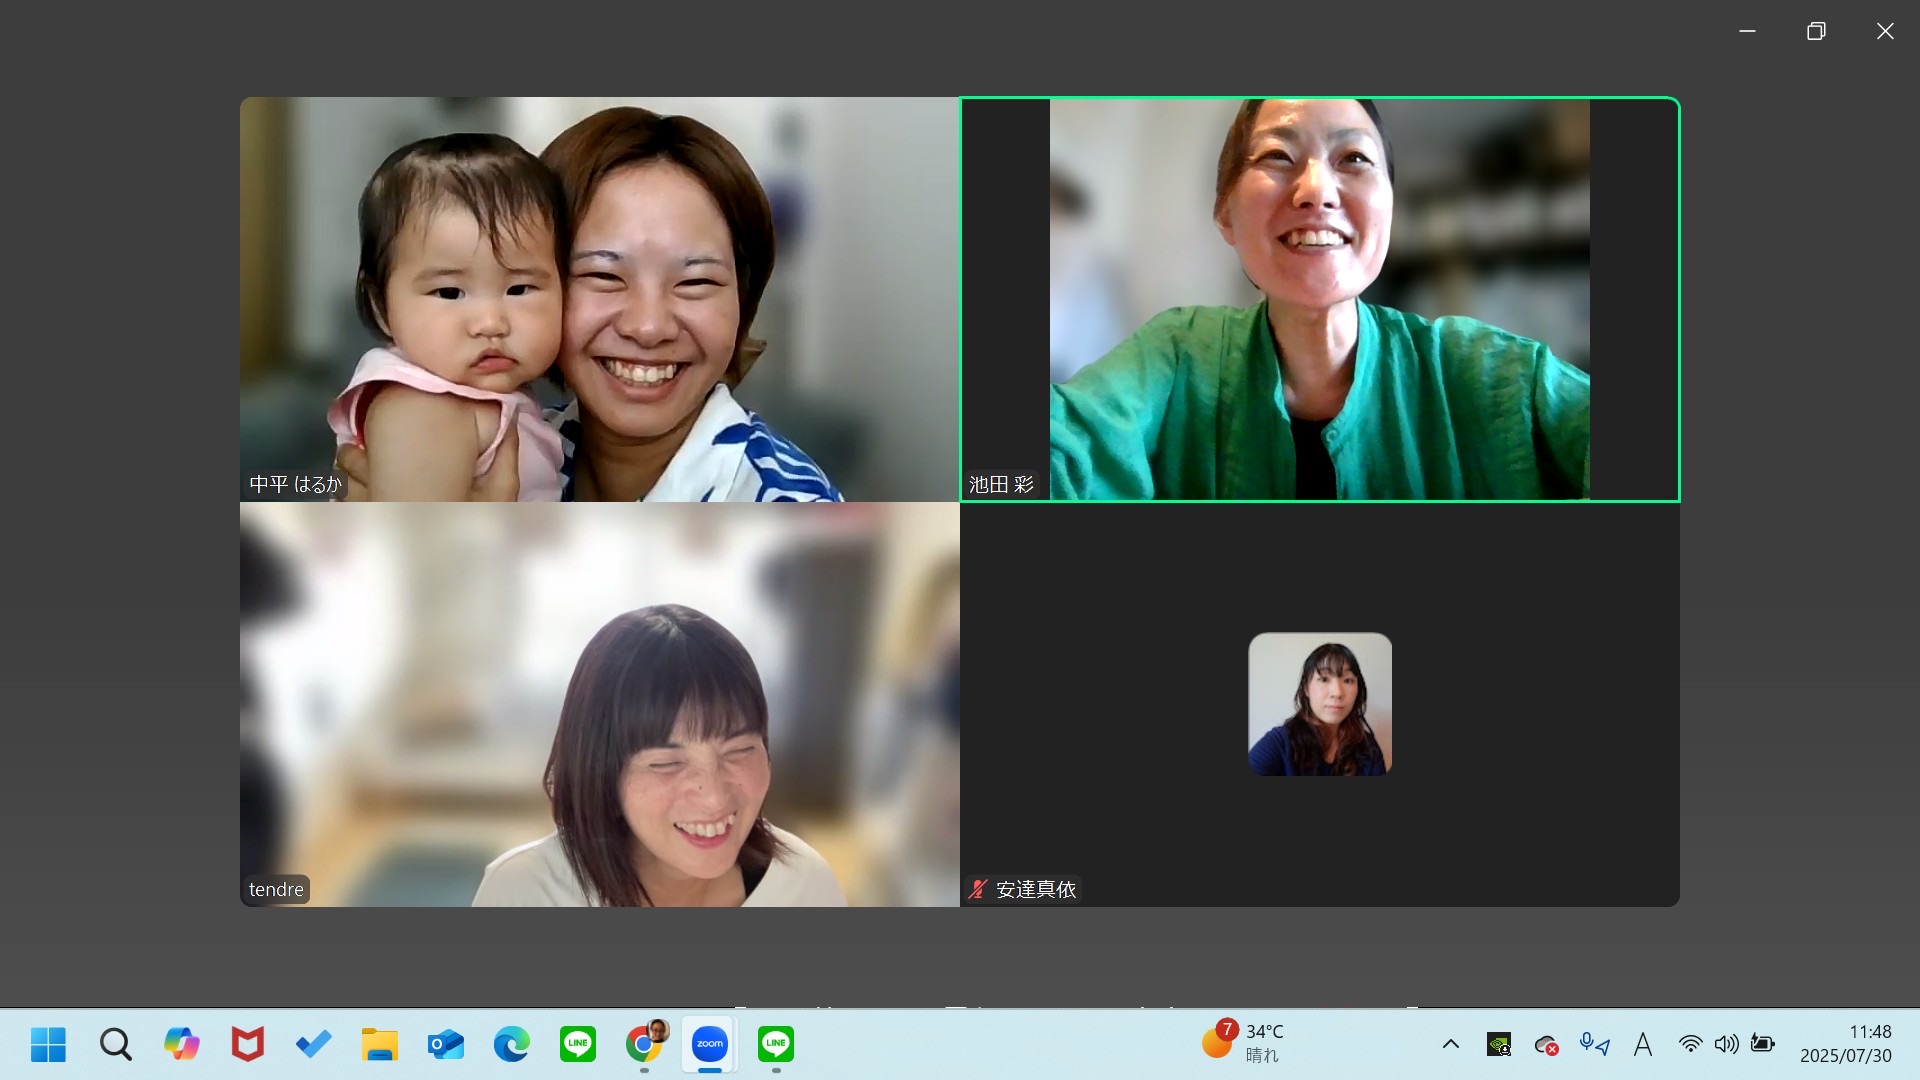Open clock showing 11:48 2025/07/30
1920x1080 pixels.
[x=1846, y=1043]
